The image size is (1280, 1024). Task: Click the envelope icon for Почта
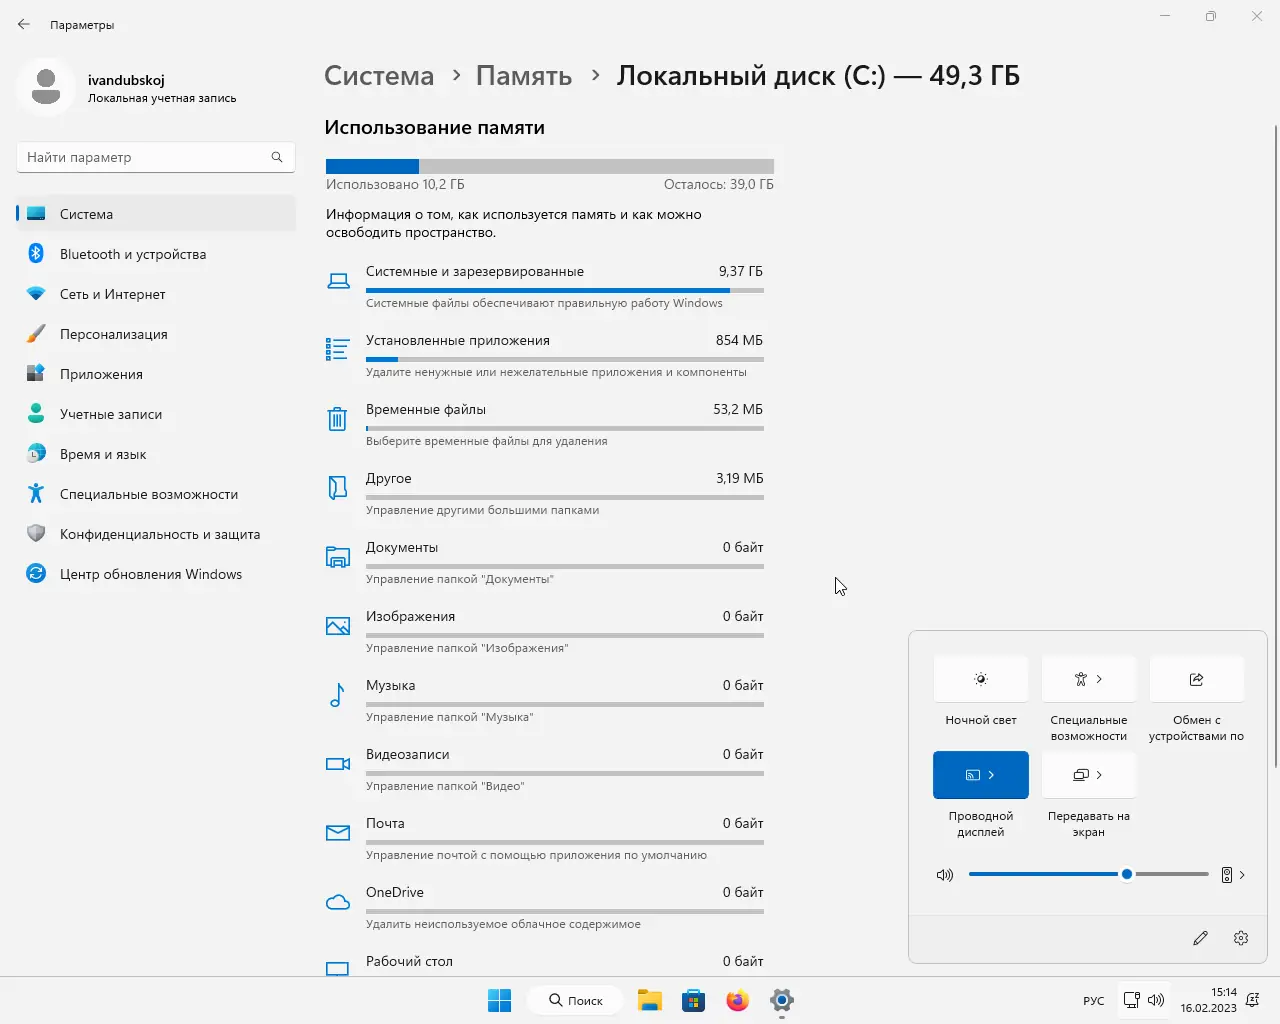click(x=338, y=832)
